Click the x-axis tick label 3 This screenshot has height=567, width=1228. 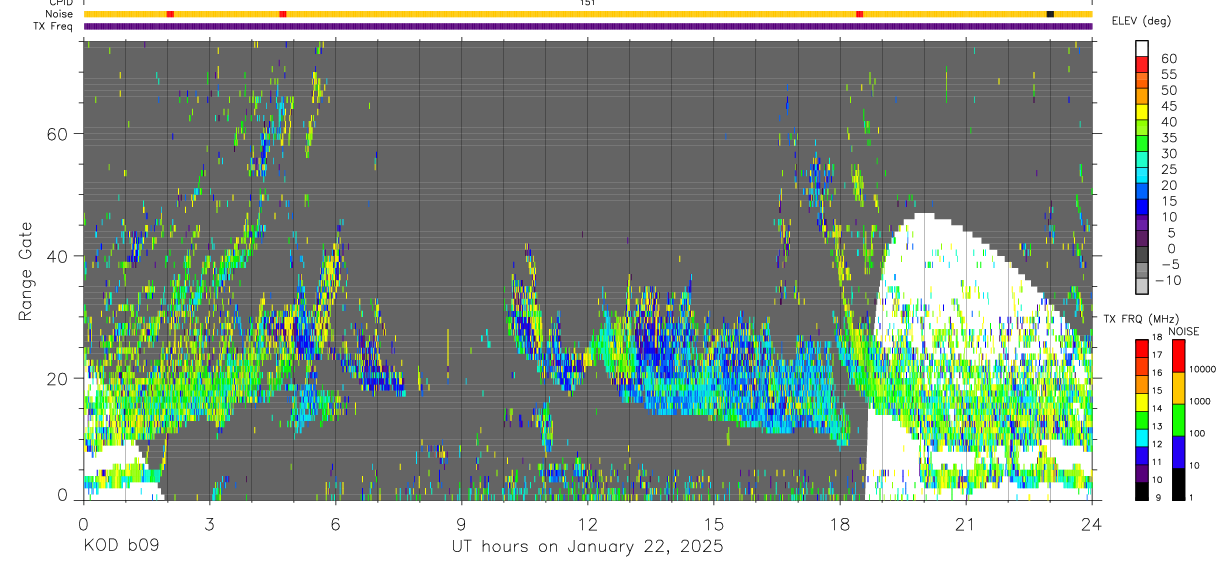pyautogui.click(x=210, y=523)
